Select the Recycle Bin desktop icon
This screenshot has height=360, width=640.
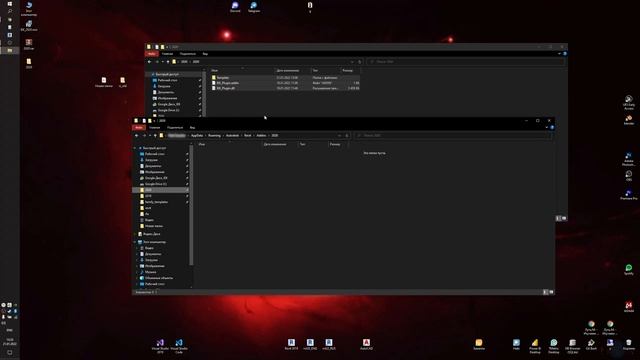click(x=629, y=344)
